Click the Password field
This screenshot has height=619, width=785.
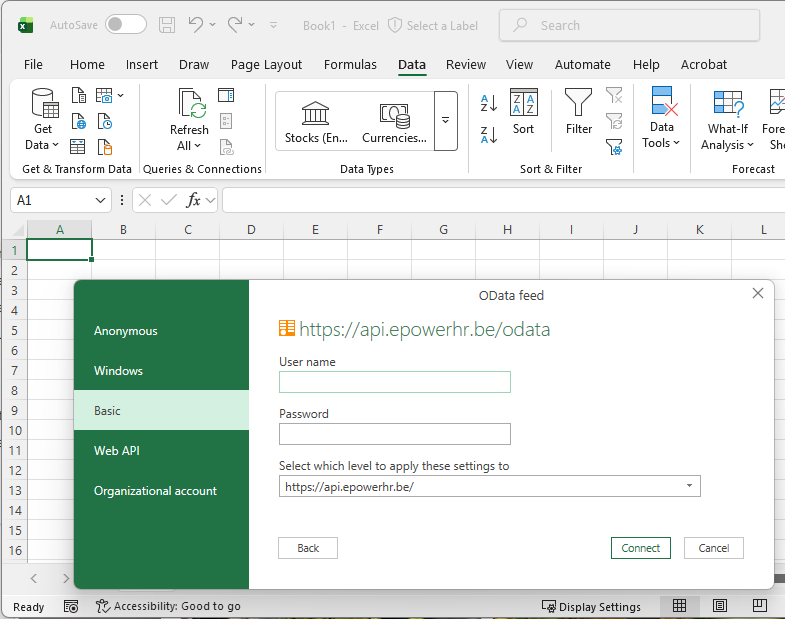(x=395, y=434)
